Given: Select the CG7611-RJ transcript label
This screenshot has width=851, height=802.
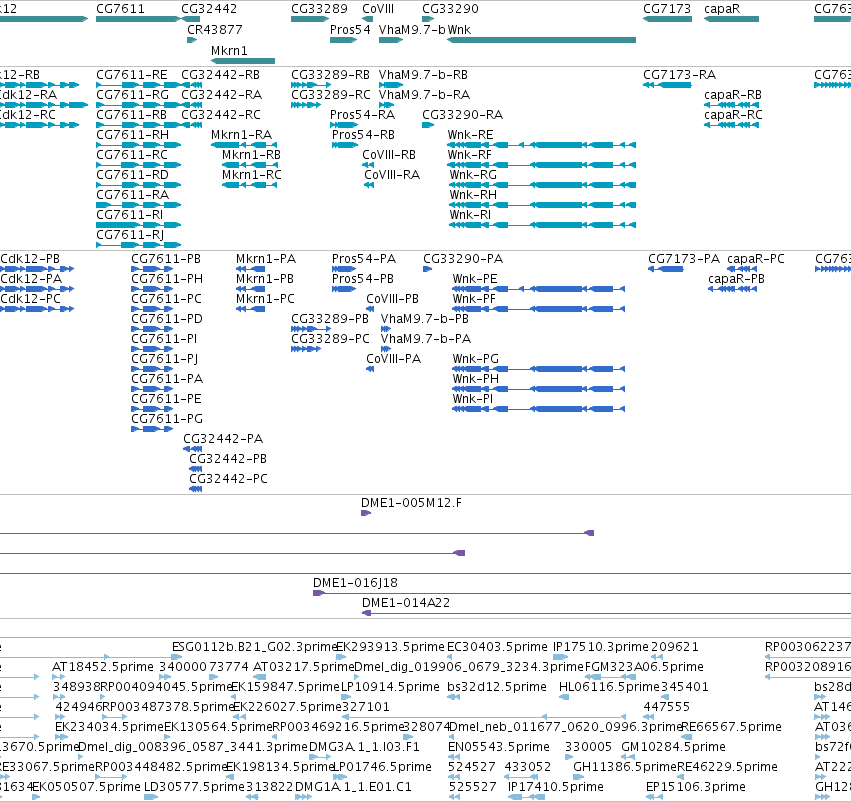Looking at the screenshot, I should (x=130, y=234).
